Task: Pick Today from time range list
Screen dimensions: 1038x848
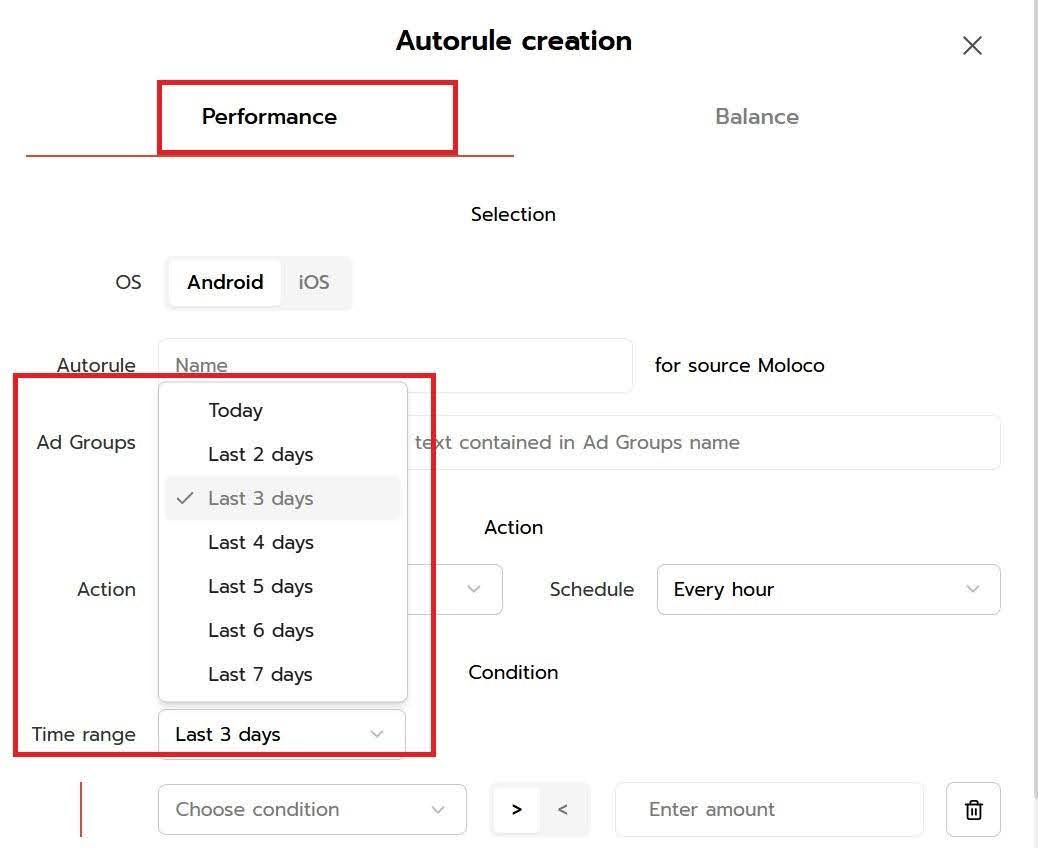Action: [236, 410]
